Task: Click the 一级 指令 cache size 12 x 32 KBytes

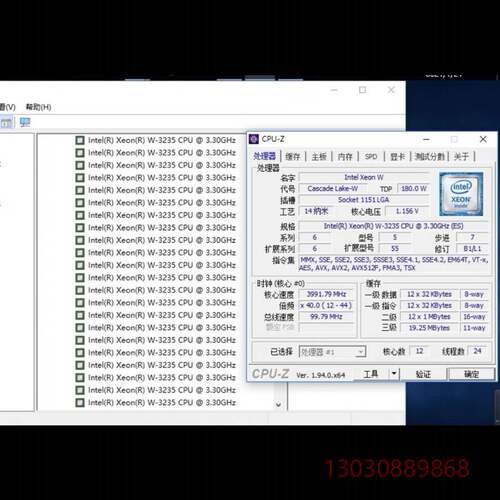Action: pos(429,305)
